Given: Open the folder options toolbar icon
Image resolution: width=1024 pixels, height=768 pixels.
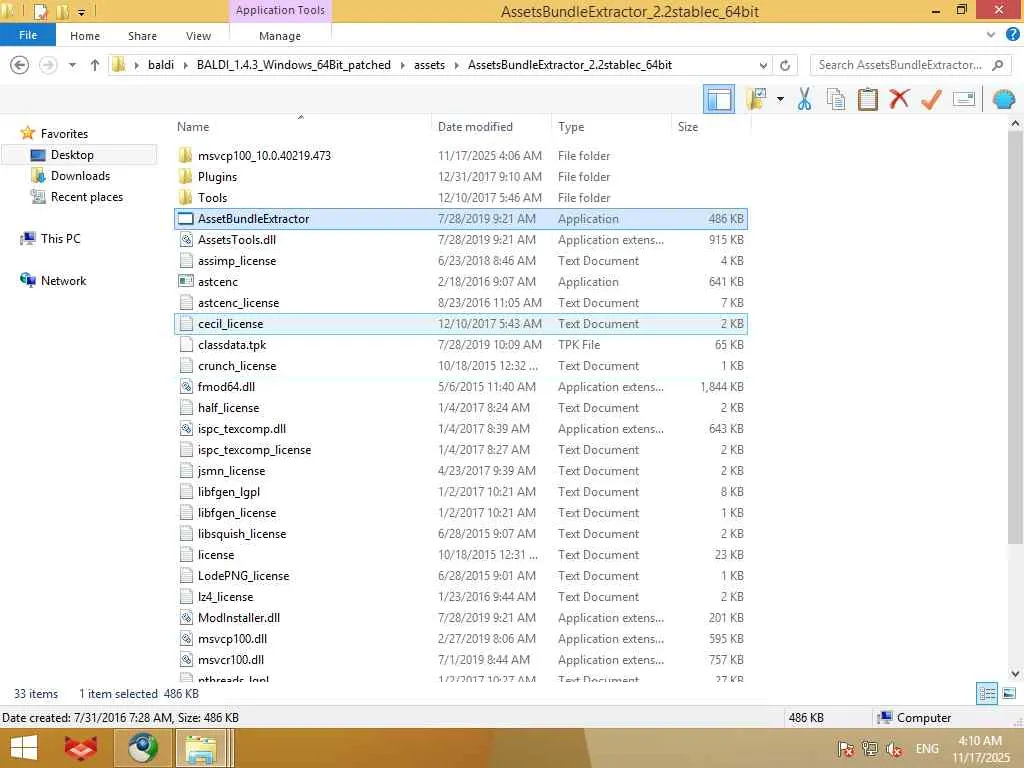Looking at the screenshot, I should point(756,99).
